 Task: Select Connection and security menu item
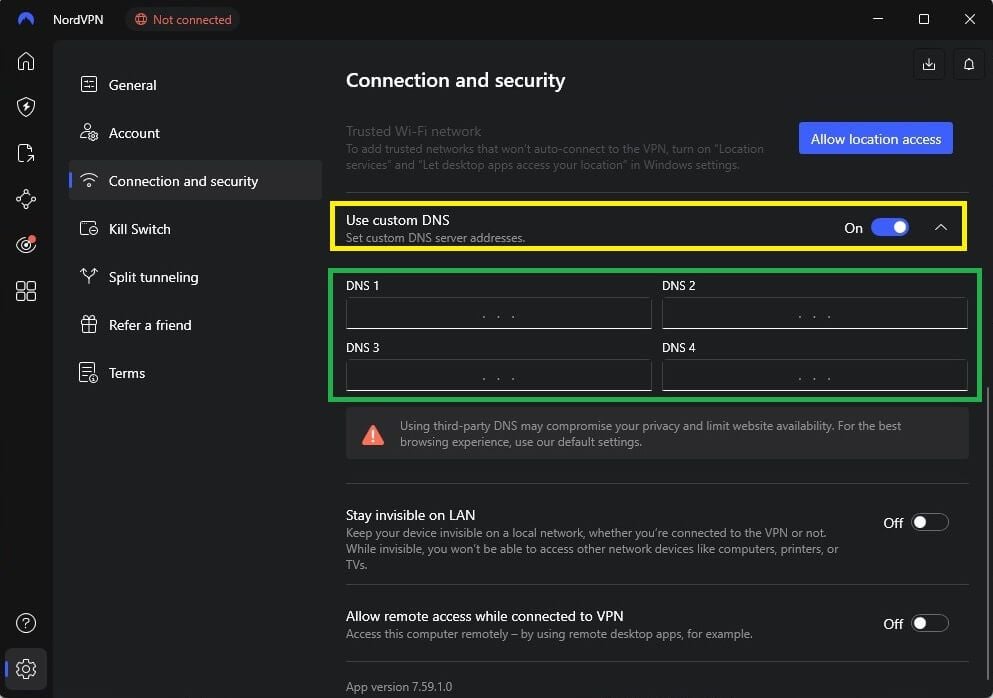195,181
